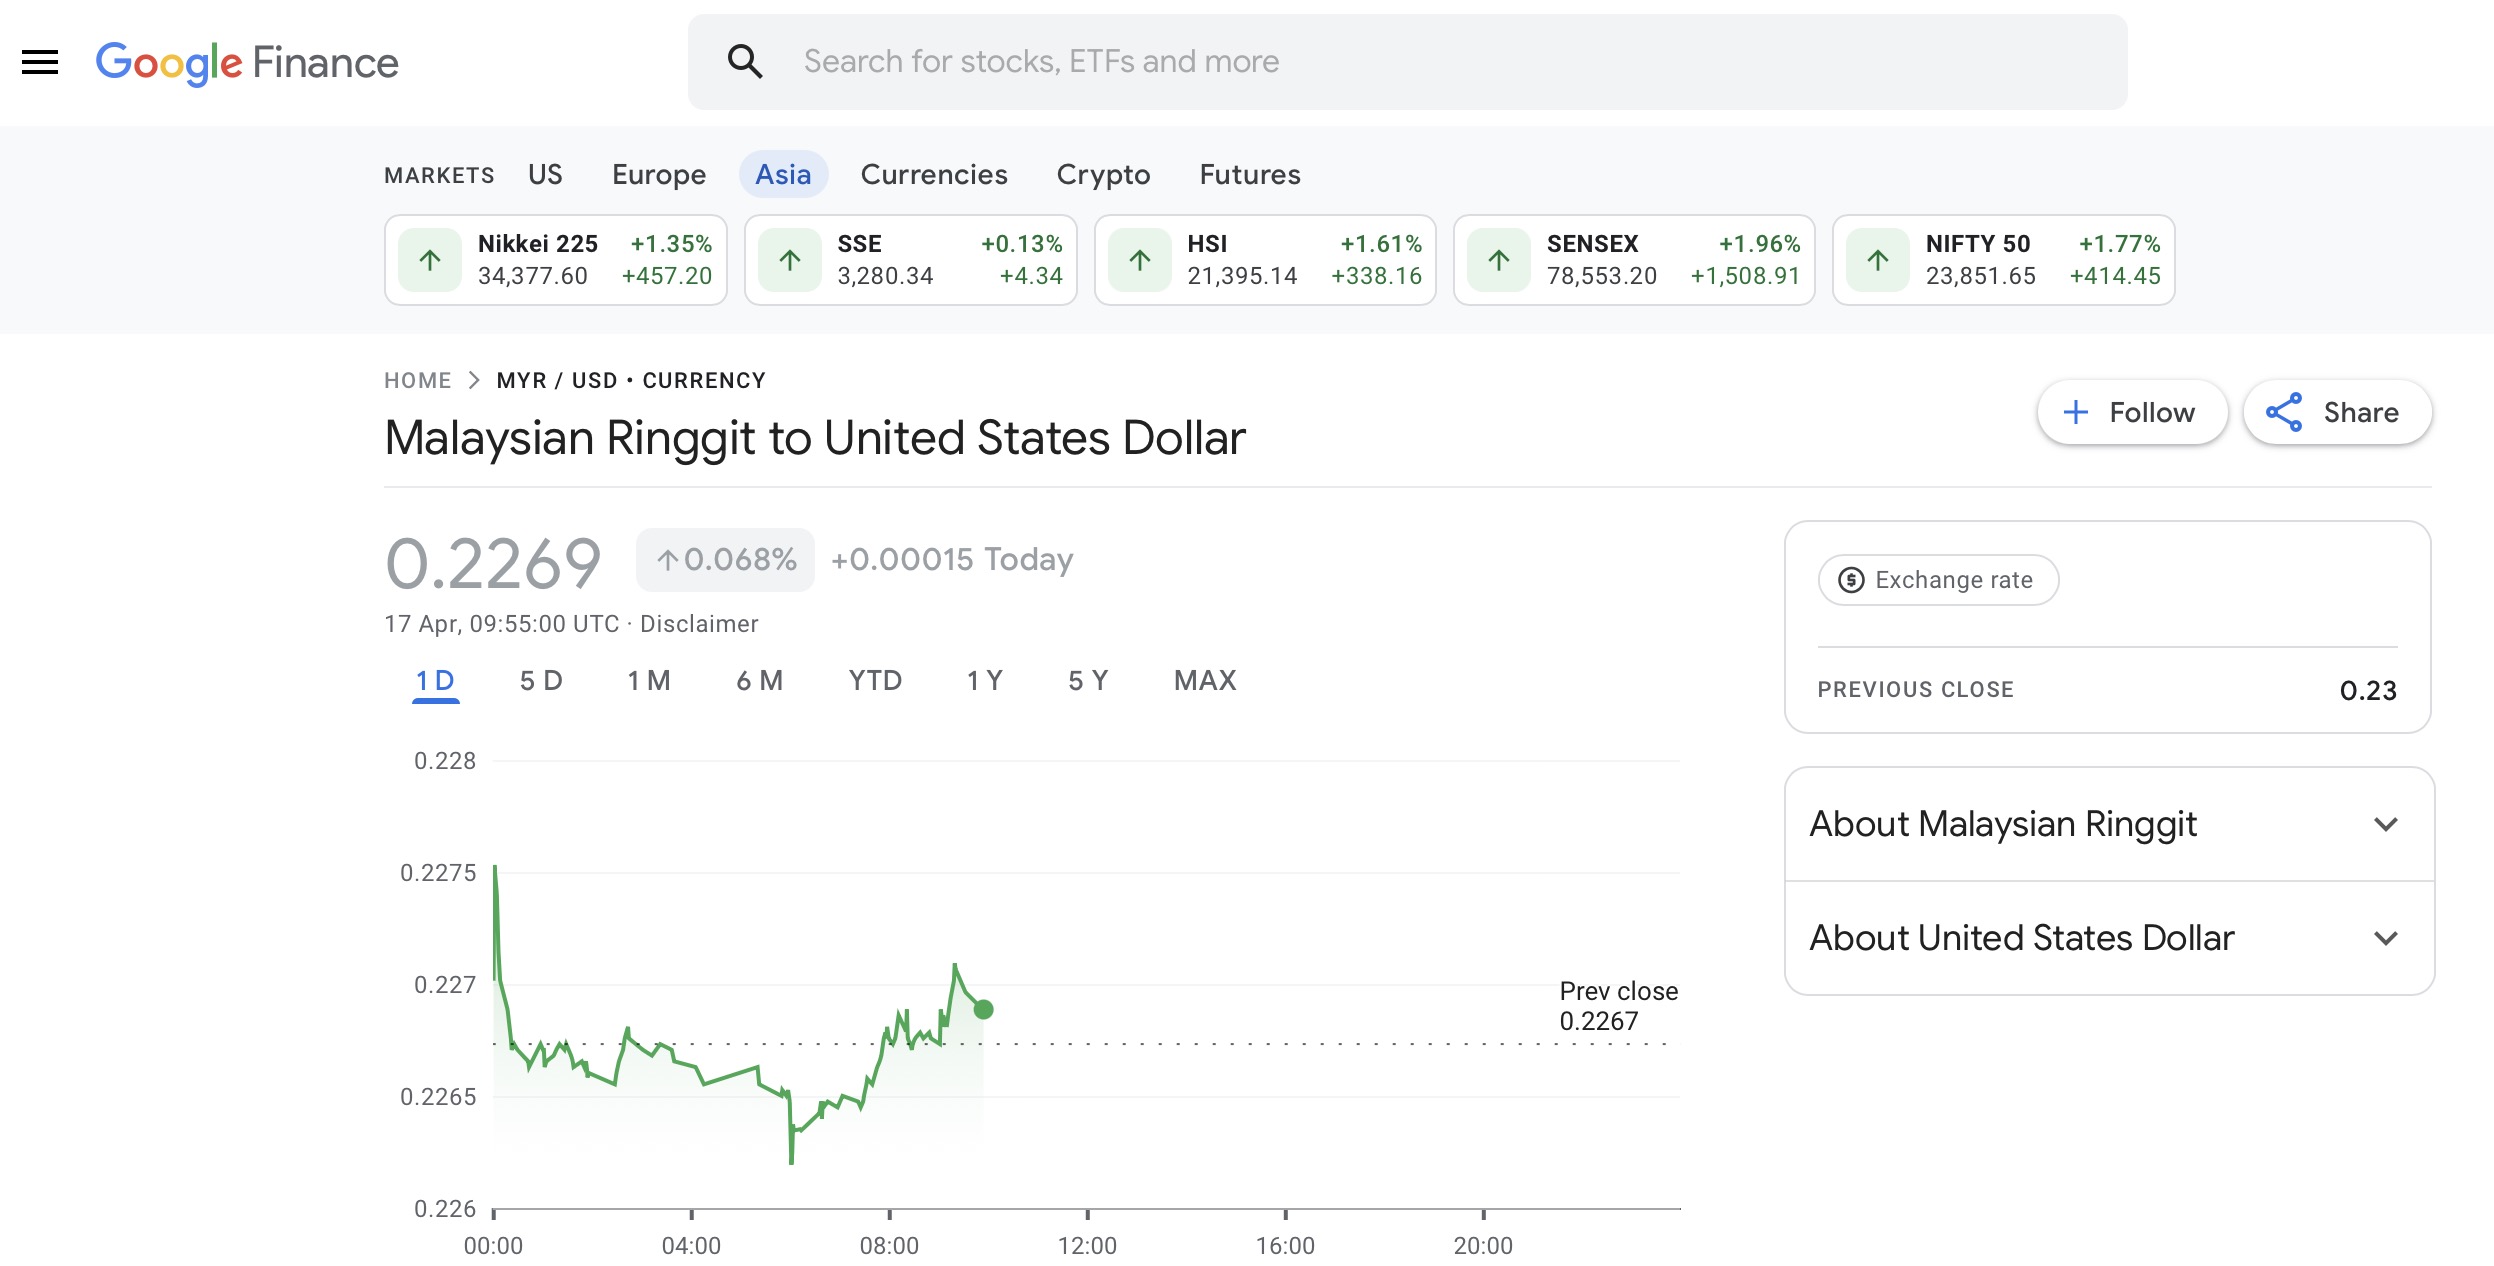Click the share icon
The height and width of the screenshot is (1266, 2494).
[2284, 412]
